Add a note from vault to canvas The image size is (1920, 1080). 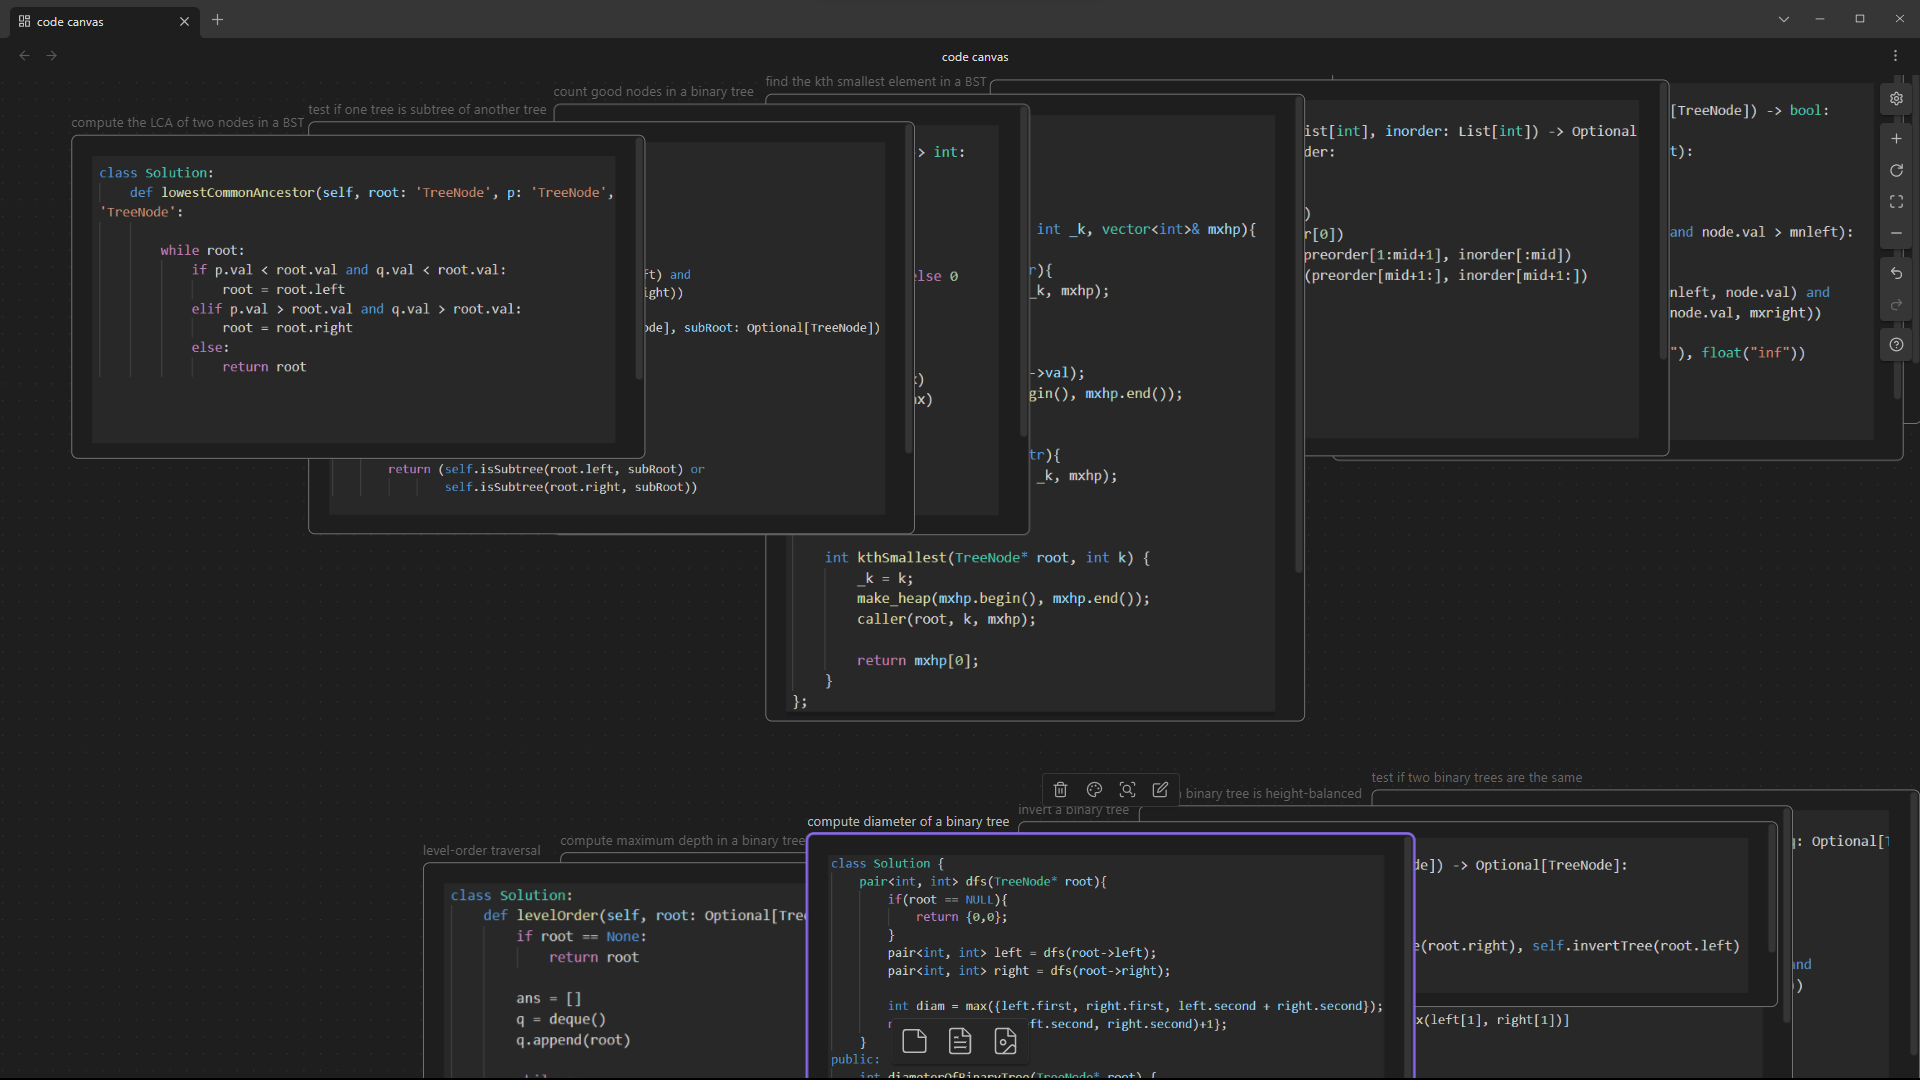(960, 1042)
